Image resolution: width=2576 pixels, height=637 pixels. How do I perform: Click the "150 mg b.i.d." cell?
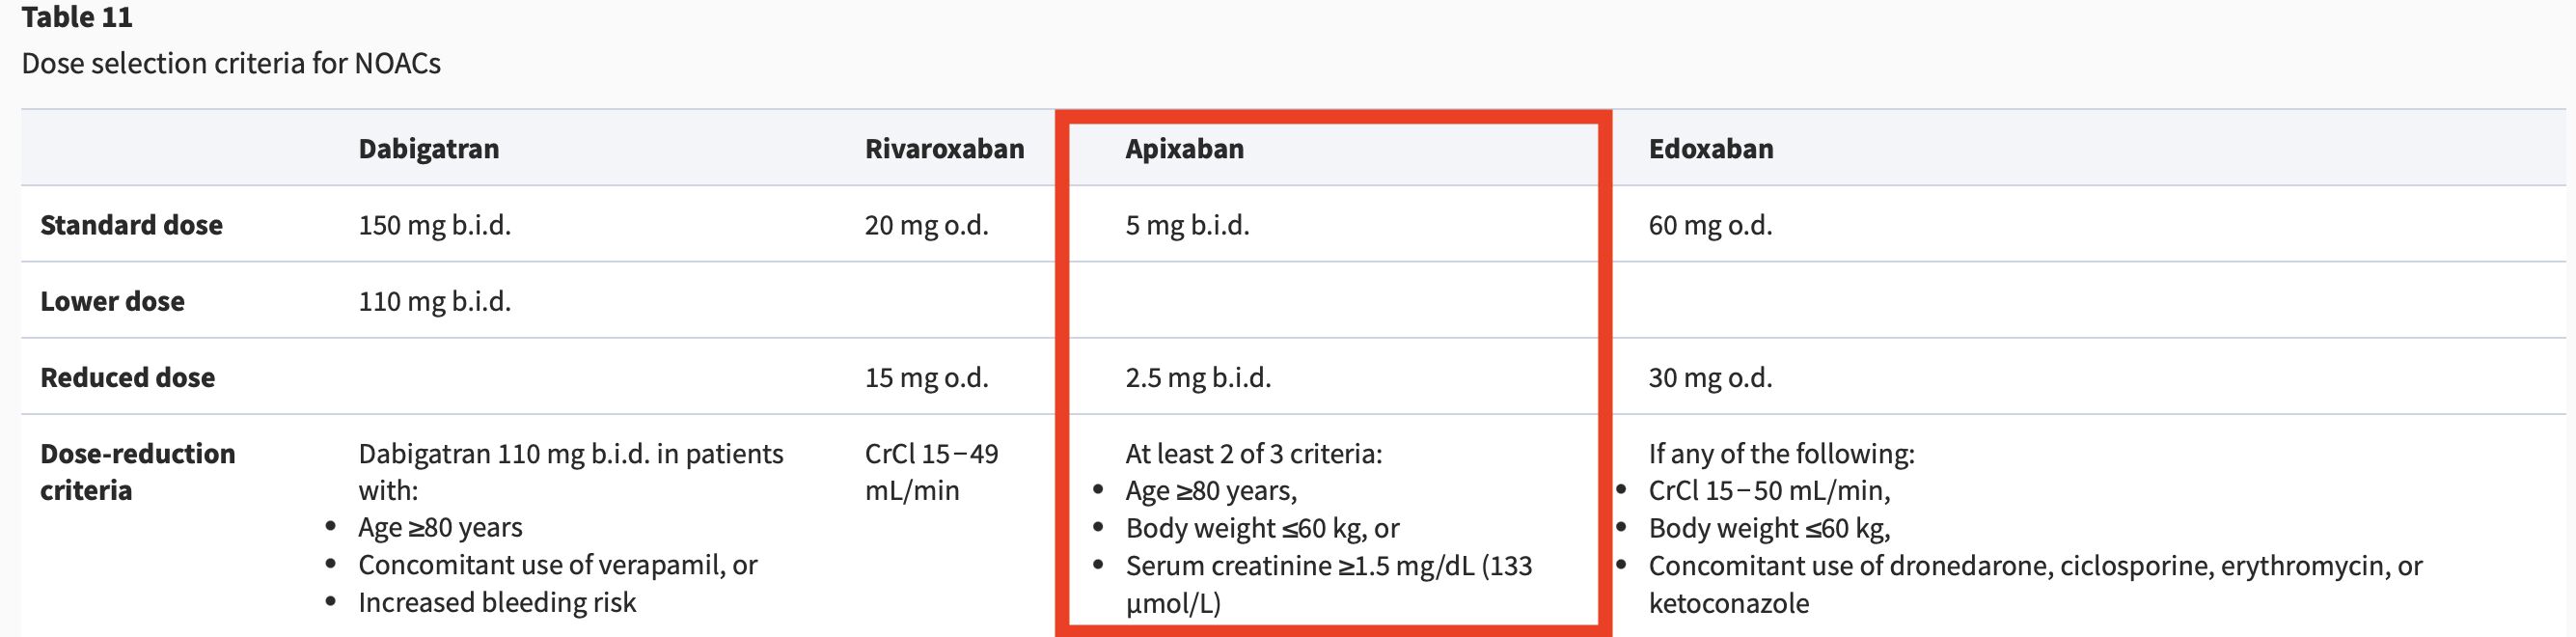(434, 225)
